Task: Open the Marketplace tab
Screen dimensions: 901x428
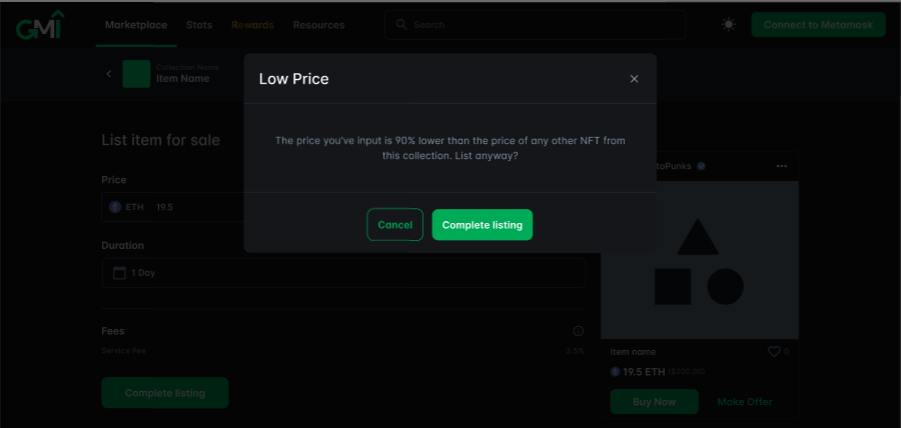Action: pos(136,25)
